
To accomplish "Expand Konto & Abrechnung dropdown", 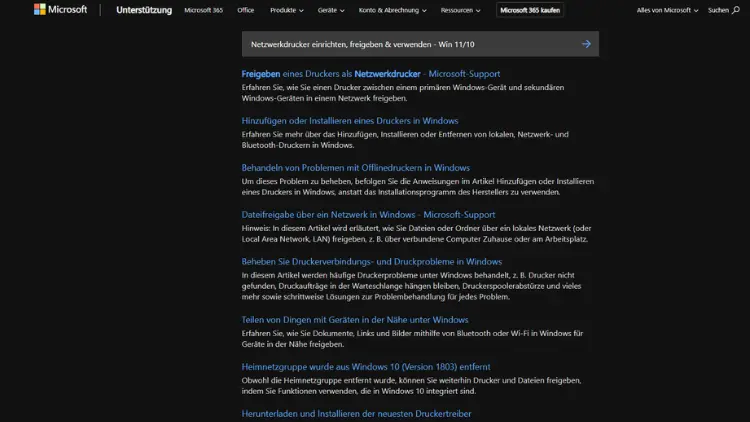I will [392, 10].
